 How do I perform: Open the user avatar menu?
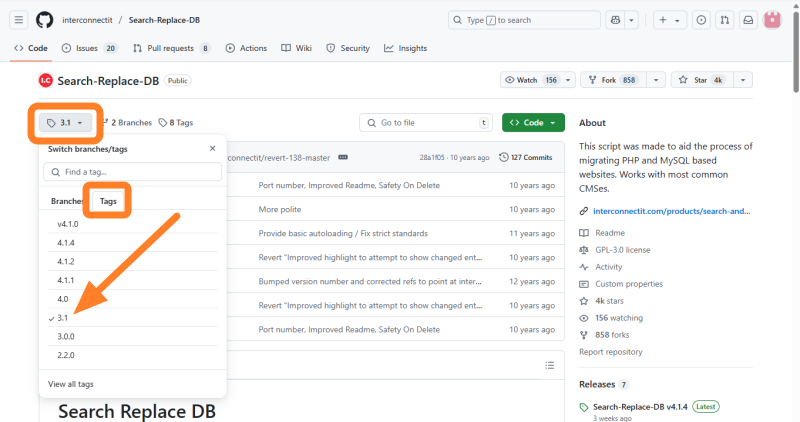pyautogui.click(x=772, y=20)
